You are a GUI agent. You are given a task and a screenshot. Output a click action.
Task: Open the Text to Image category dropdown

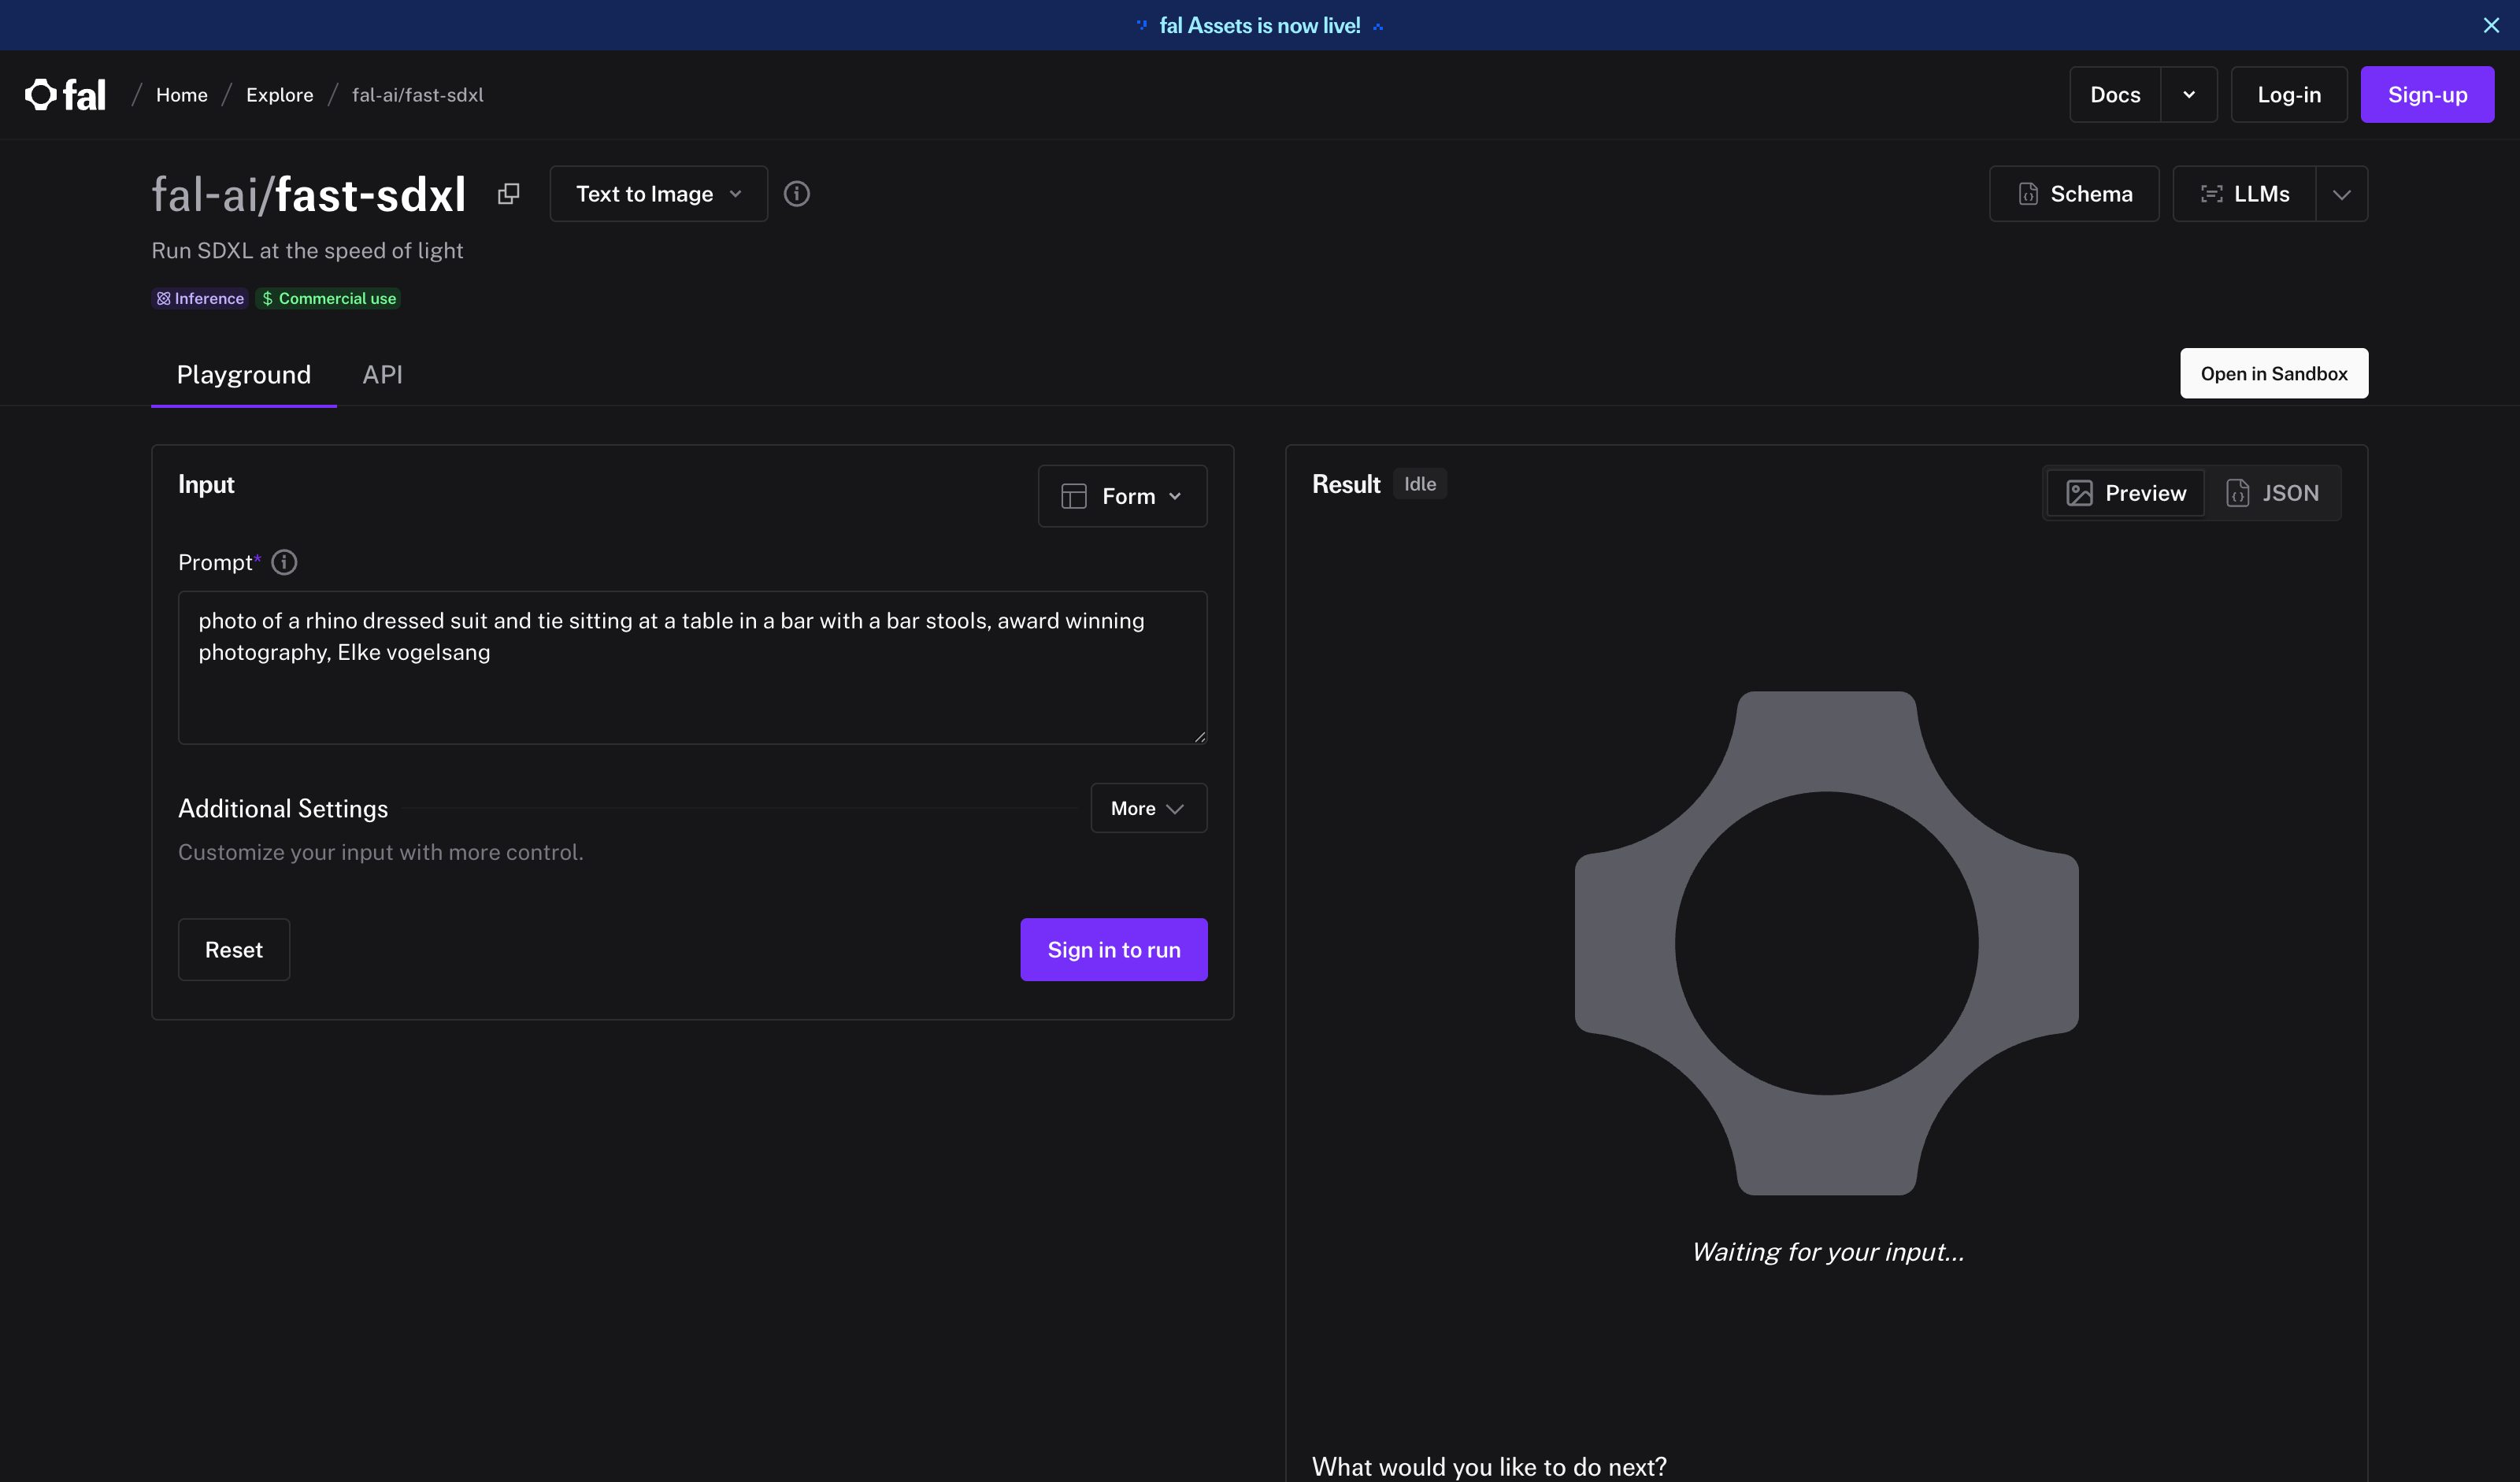(658, 194)
